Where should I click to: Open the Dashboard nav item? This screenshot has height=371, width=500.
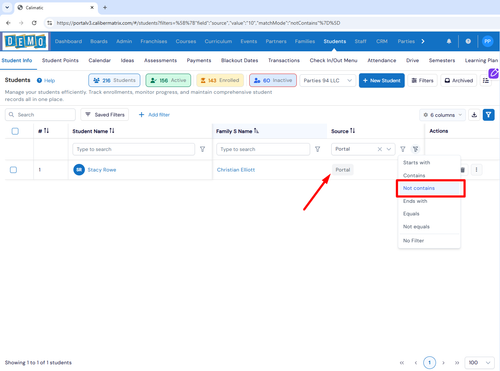[68, 41]
